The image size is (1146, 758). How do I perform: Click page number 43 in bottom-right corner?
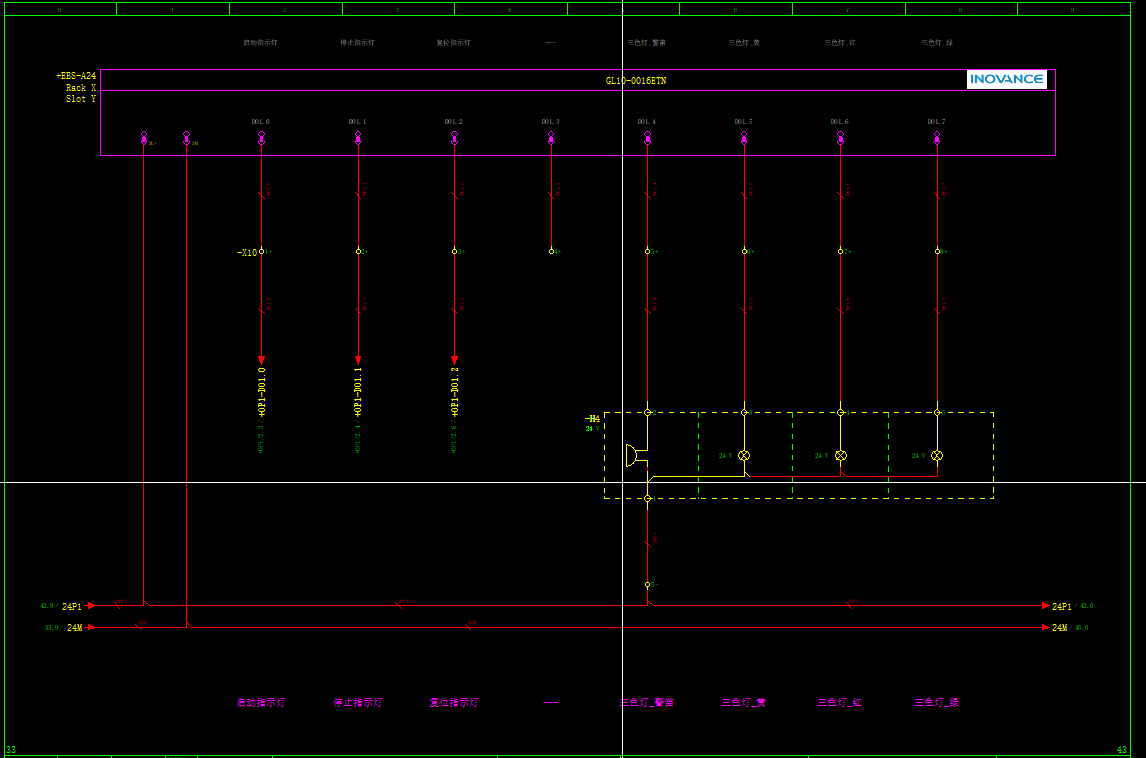1122,749
